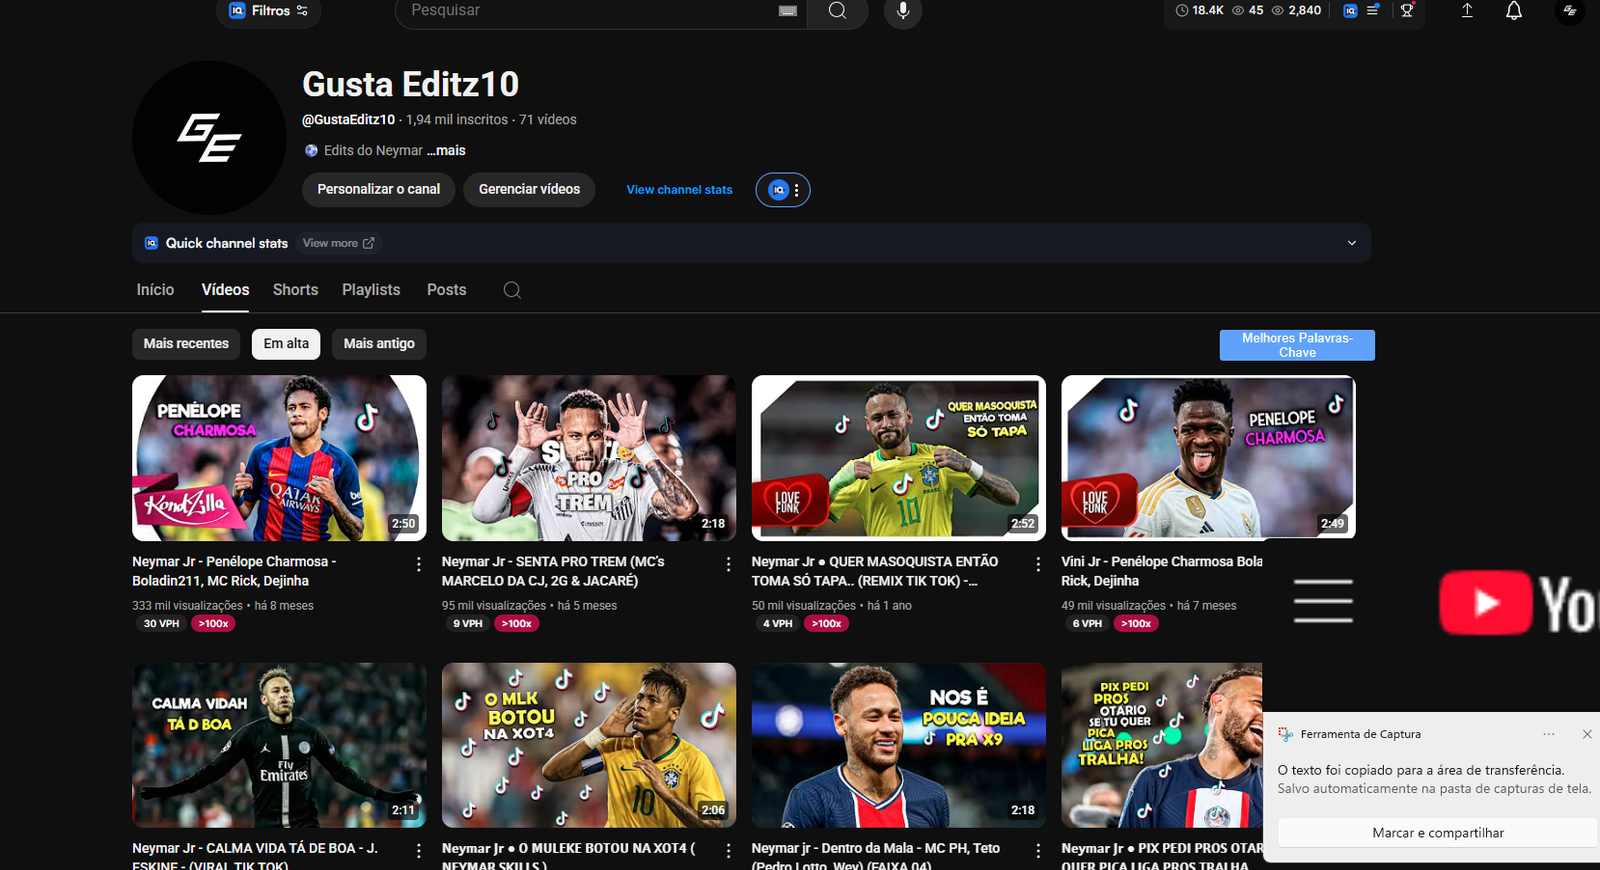Click the trophy icon in top bar
The height and width of the screenshot is (870, 1600).
pyautogui.click(x=1407, y=11)
